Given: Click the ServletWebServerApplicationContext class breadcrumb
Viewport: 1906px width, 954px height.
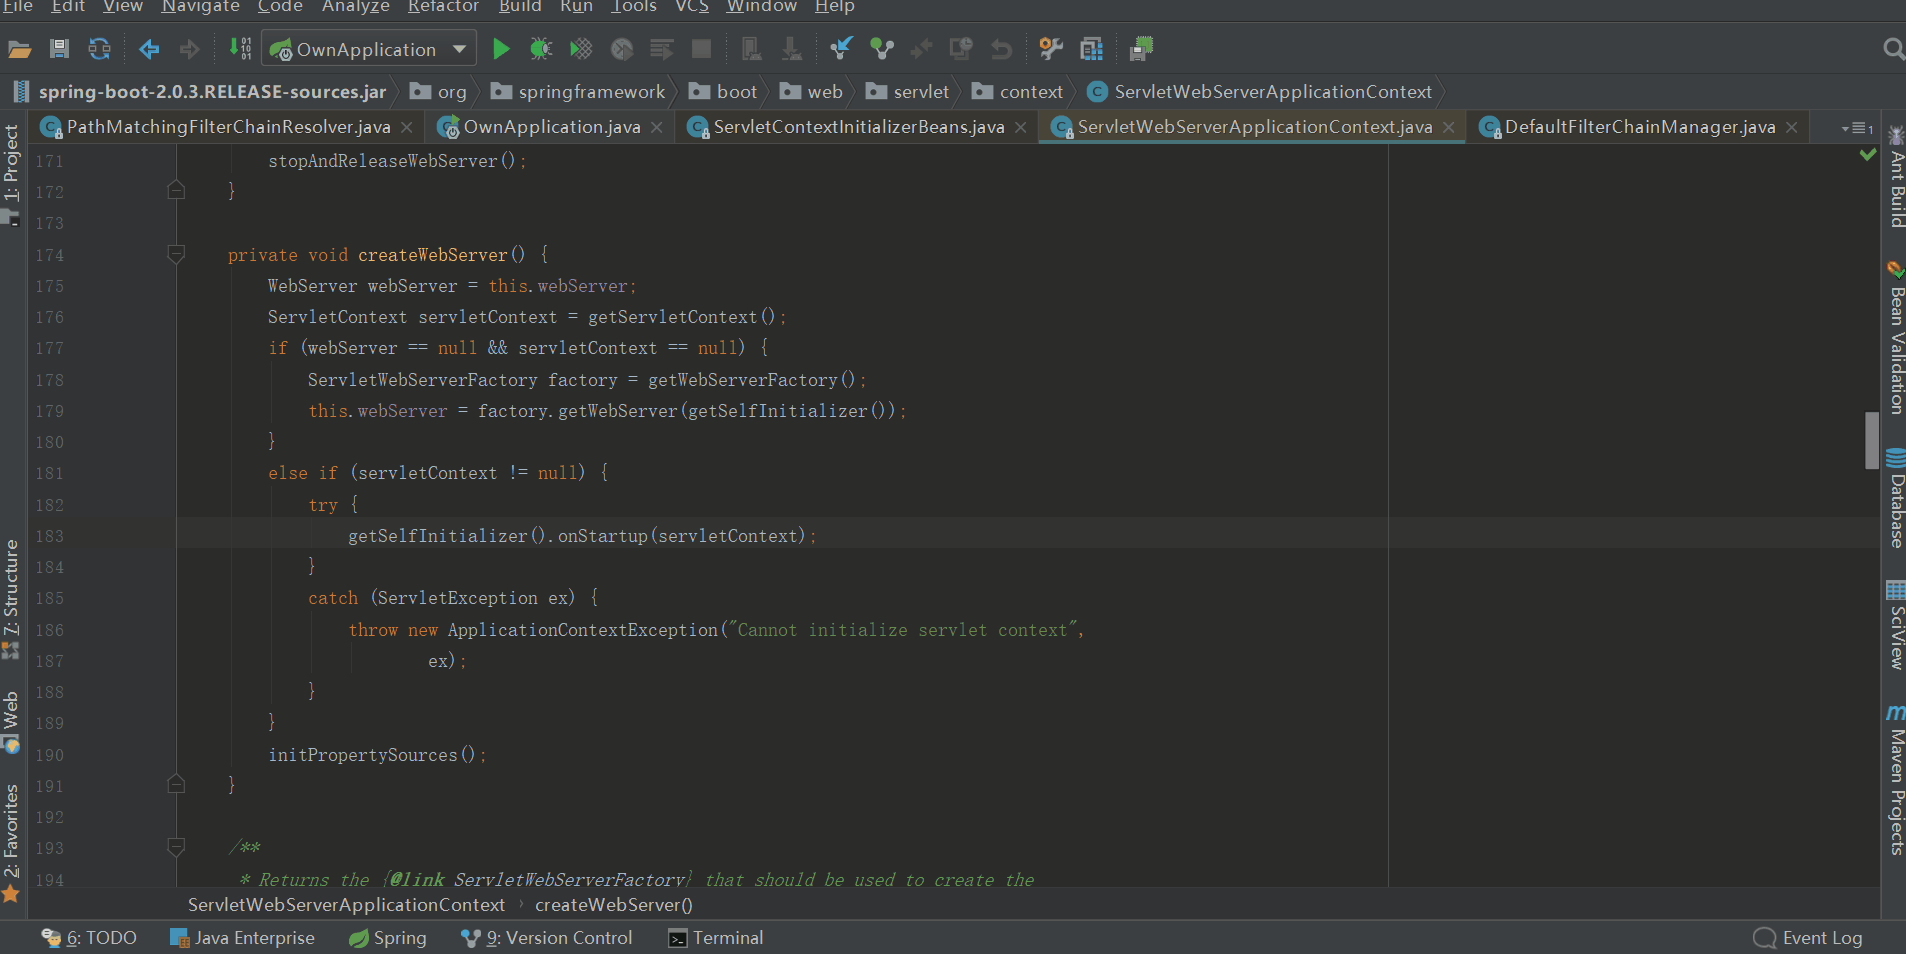Looking at the screenshot, I should [x=1260, y=92].
